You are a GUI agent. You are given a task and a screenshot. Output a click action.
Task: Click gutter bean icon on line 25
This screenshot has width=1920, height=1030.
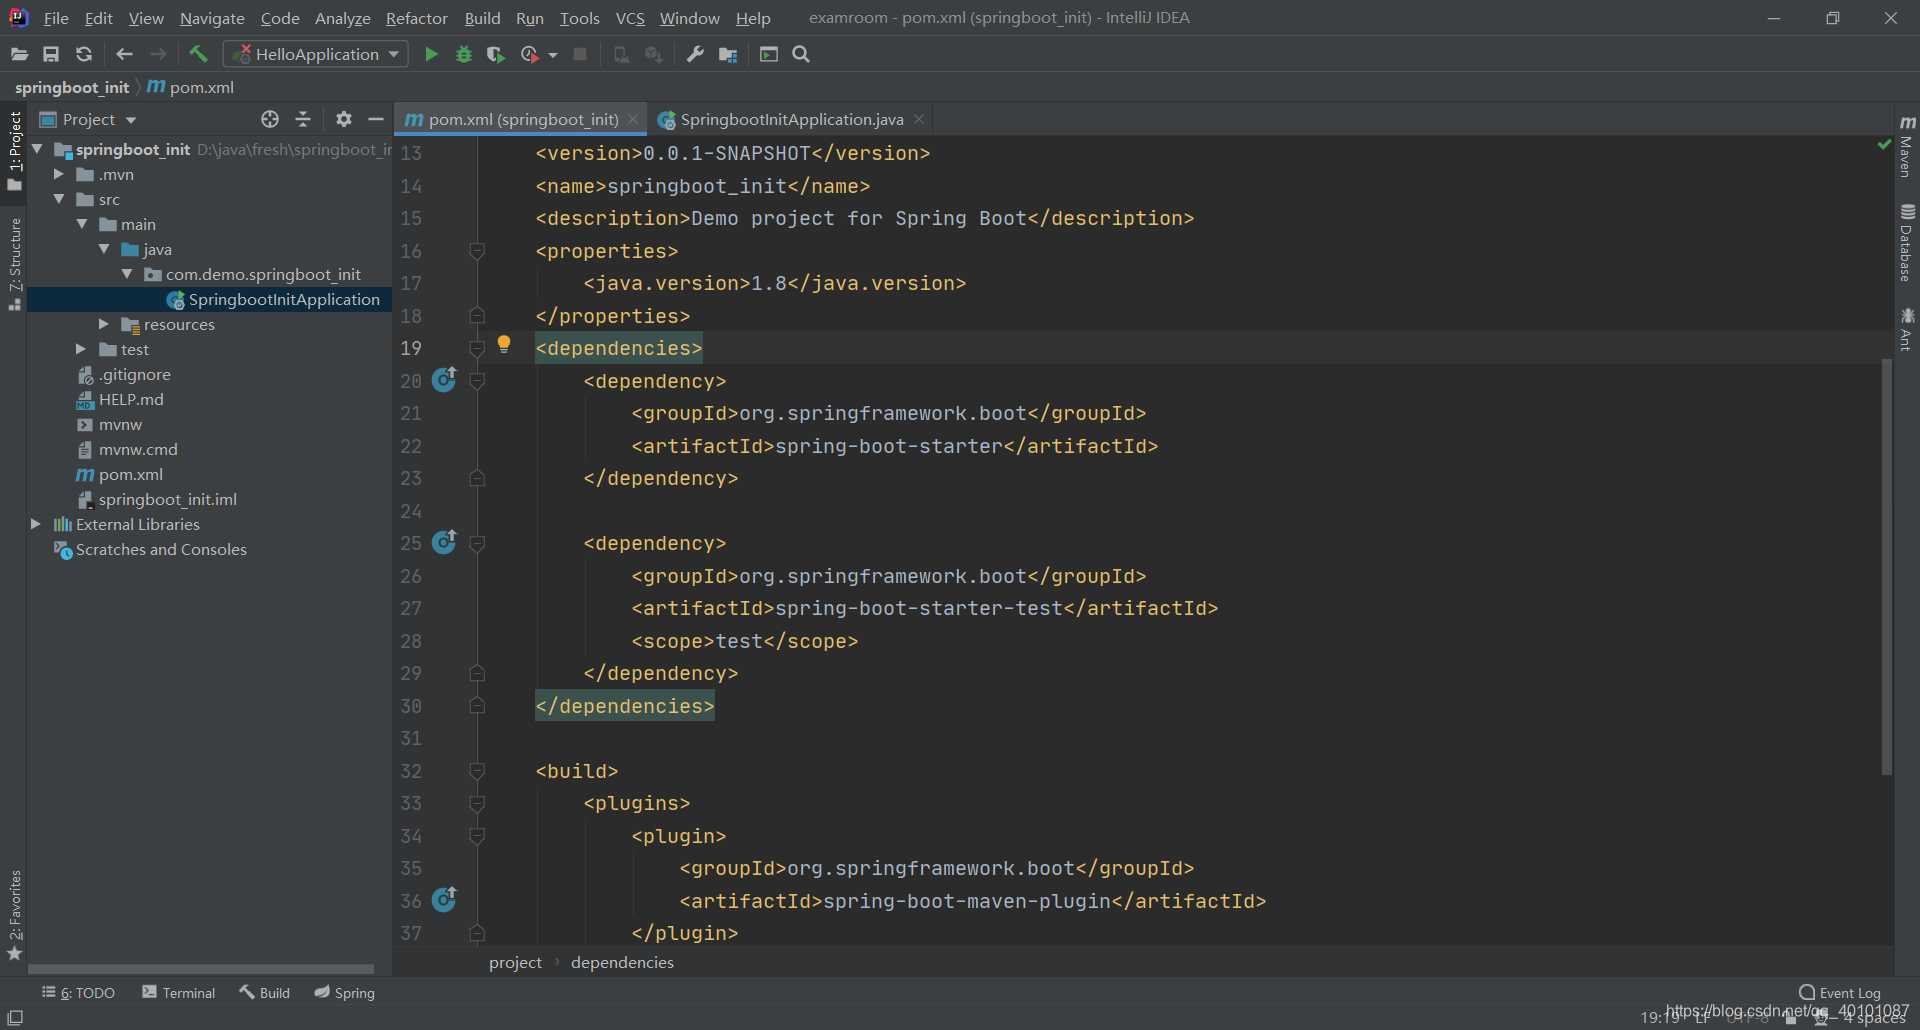click(x=444, y=542)
